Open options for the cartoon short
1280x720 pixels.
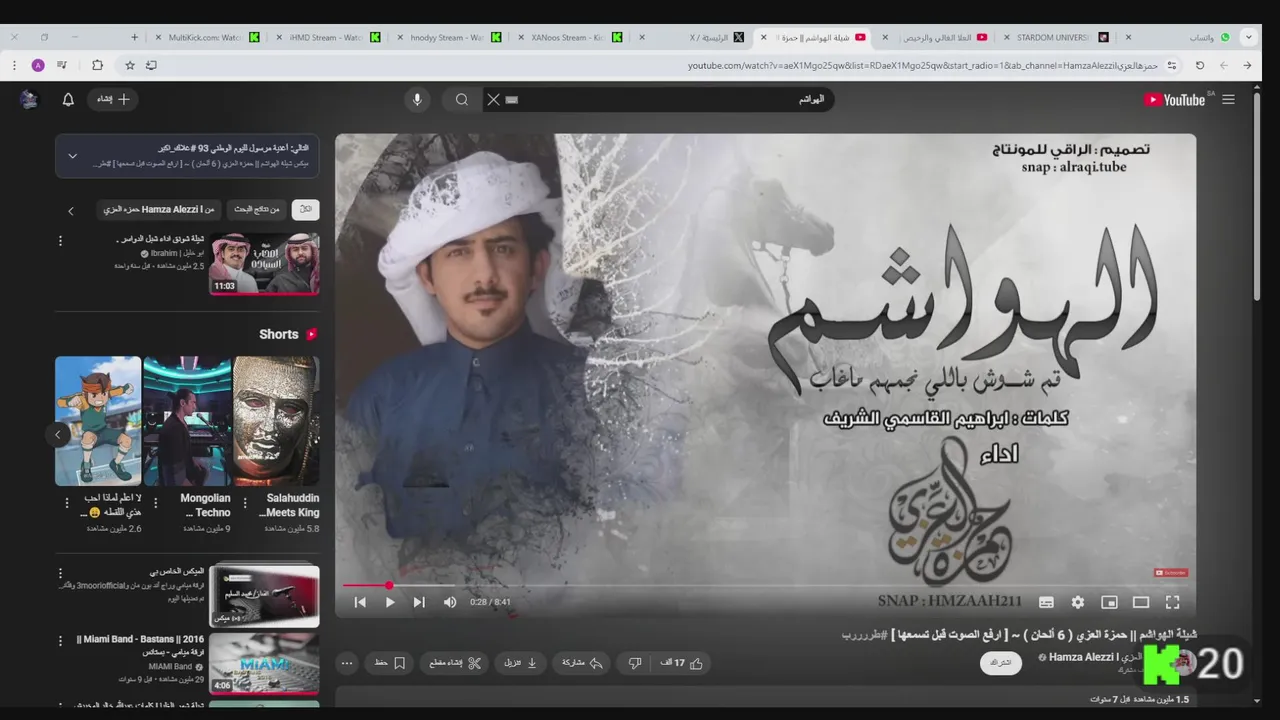67,503
